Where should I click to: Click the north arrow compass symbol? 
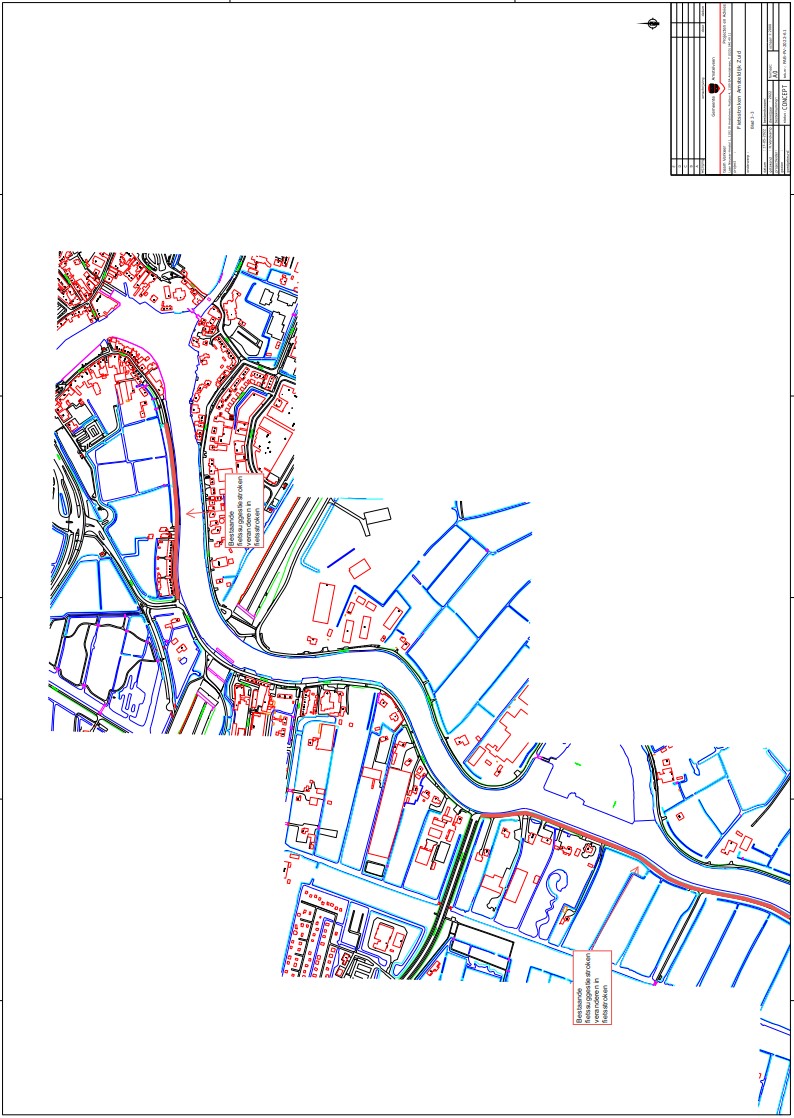pyautogui.click(x=652, y=22)
